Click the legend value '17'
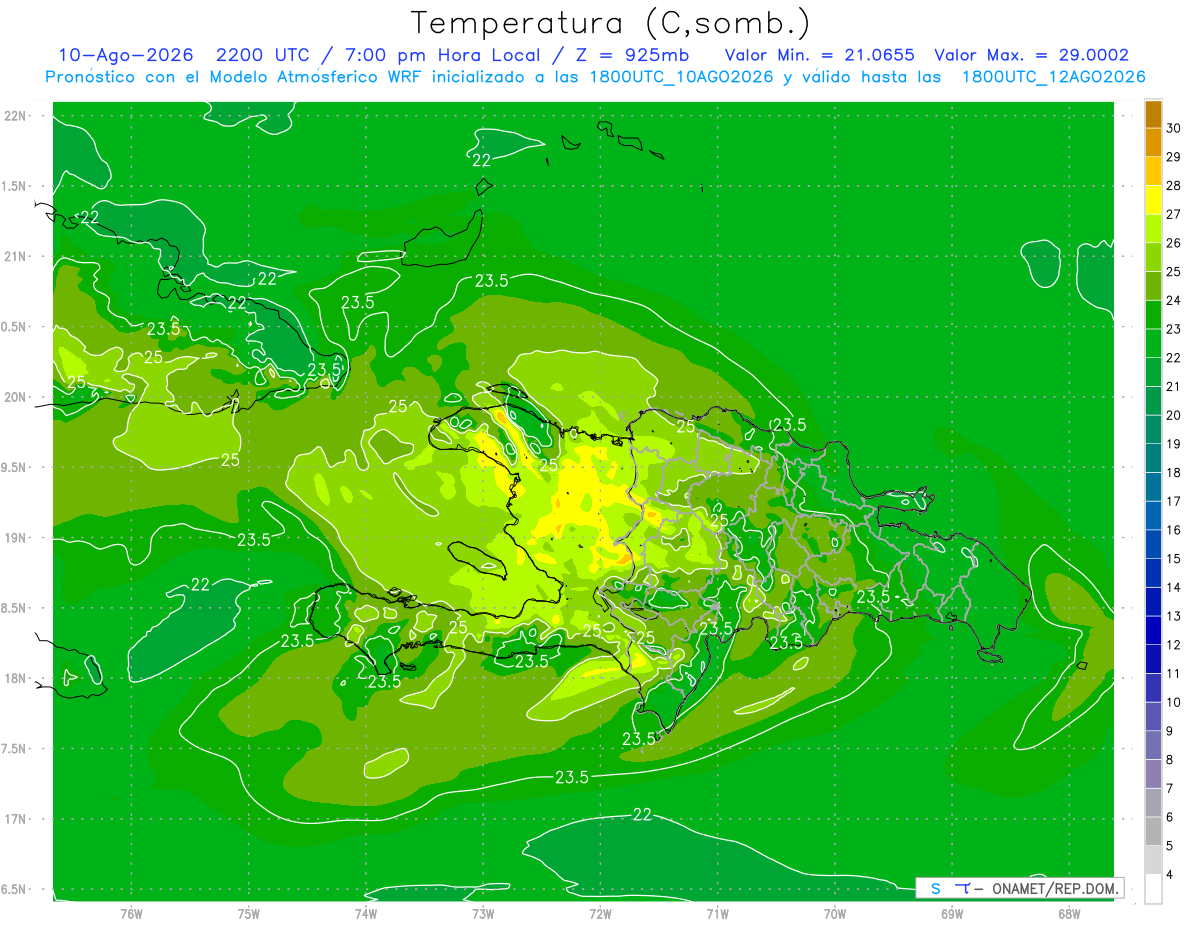Screen dimensions: 1200x927 1174,501
